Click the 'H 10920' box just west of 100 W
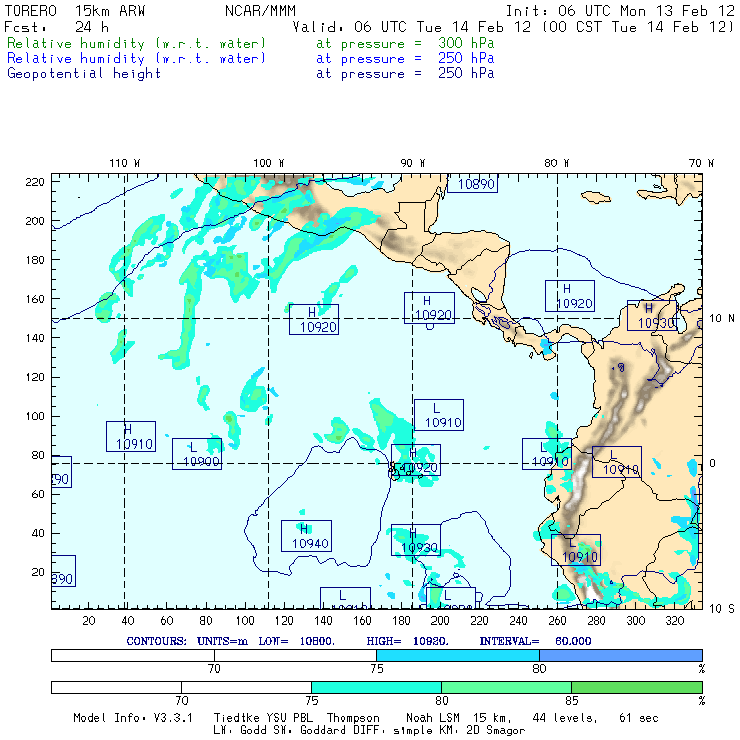740x740 pixels. 314,320
